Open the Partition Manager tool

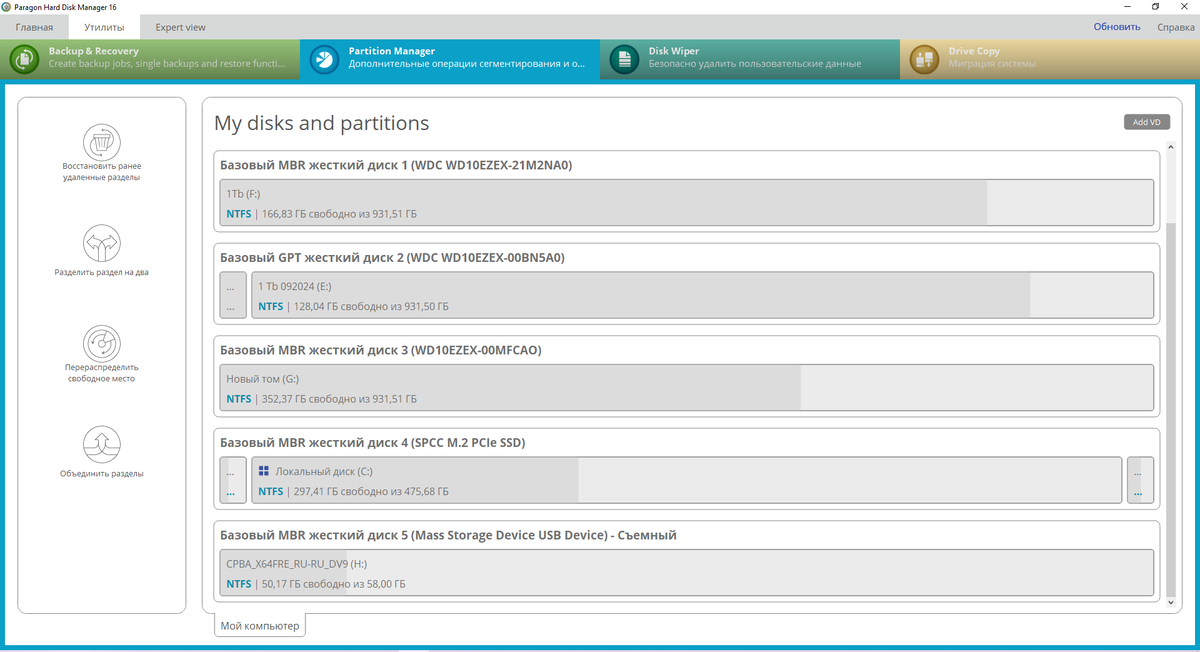(390, 59)
